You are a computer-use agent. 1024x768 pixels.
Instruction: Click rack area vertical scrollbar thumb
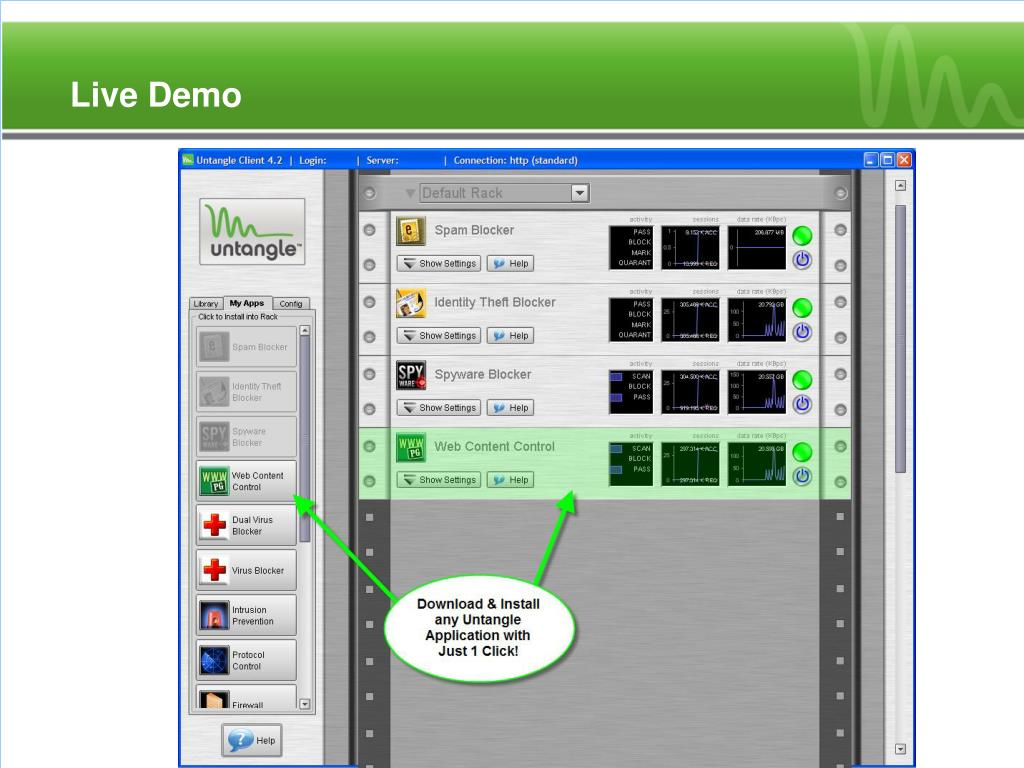[901, 338]
